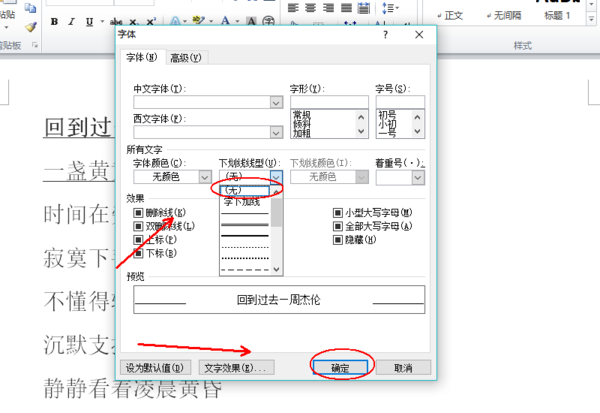Click the enclosed character icon
The image size is (600, 413).
tap(269, 21)
